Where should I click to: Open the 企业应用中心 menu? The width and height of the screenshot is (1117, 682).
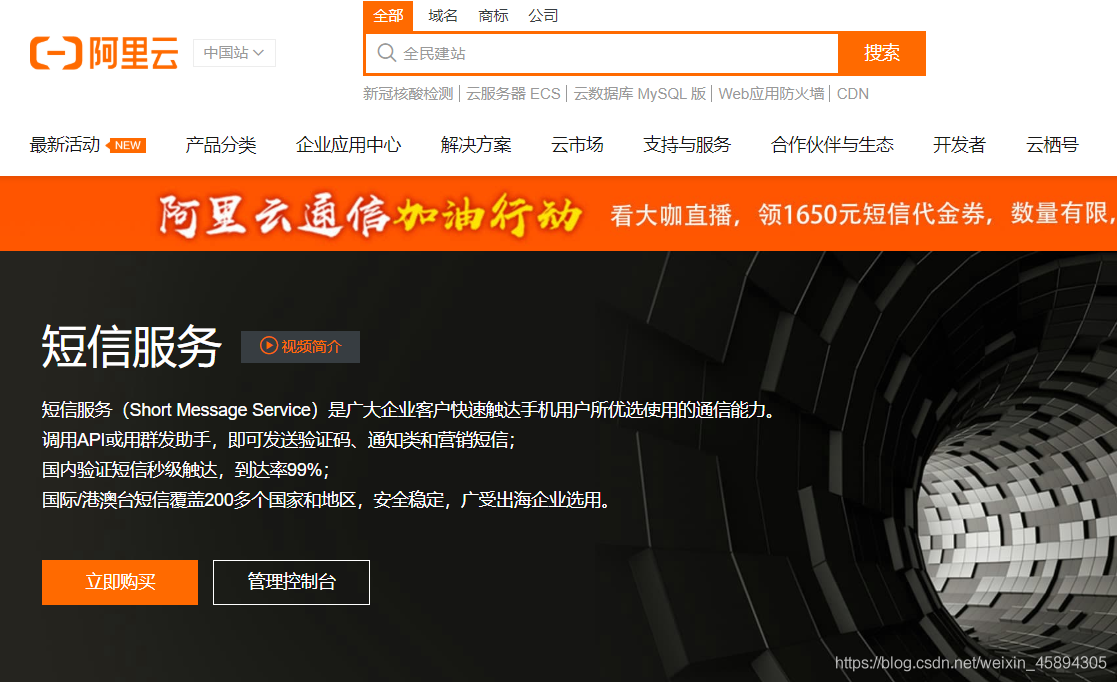click(348, 145)
